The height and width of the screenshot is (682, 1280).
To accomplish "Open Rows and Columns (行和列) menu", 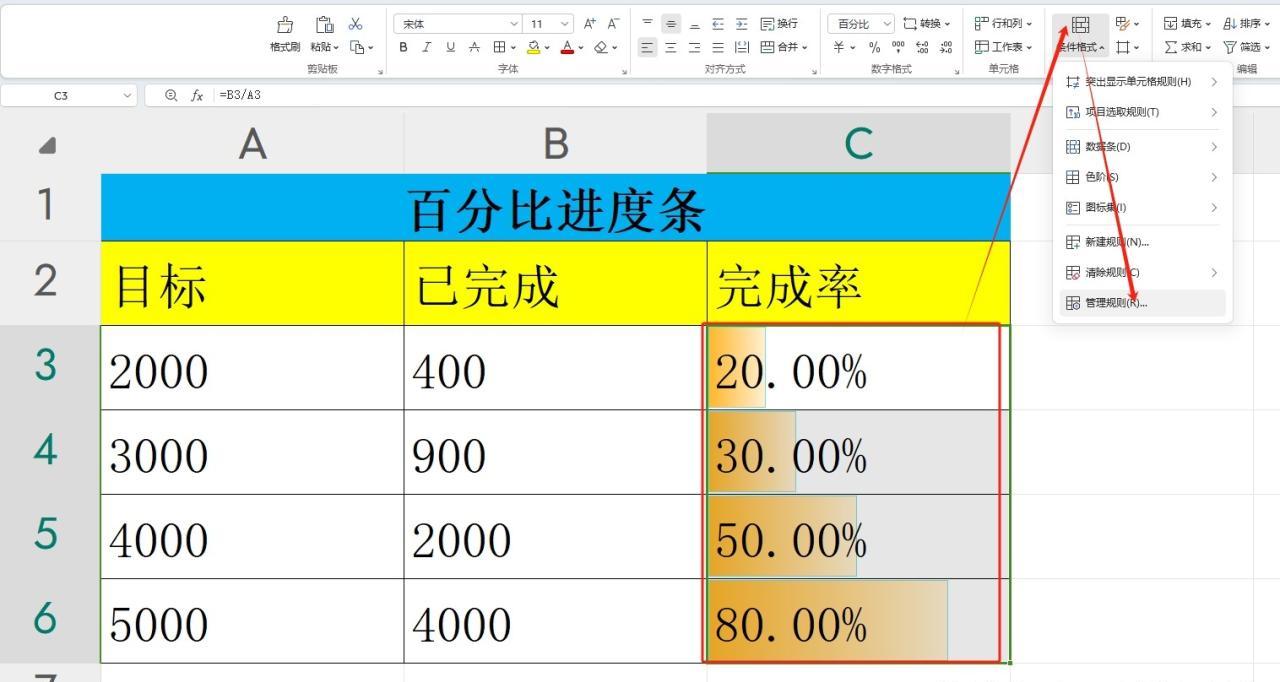I will pyautogui.click(x=1004, y=23).
